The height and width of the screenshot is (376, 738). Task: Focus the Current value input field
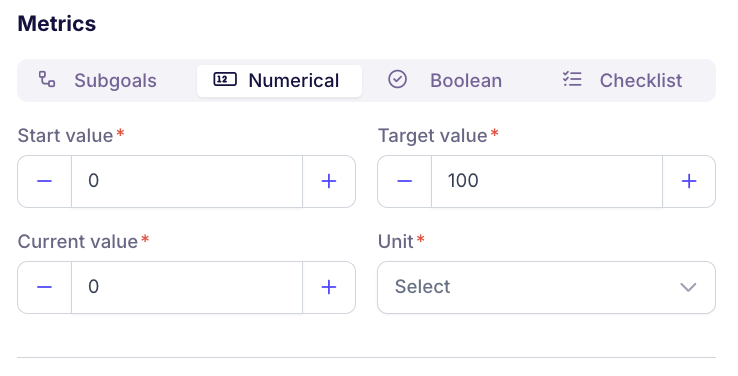click(187, 287)
